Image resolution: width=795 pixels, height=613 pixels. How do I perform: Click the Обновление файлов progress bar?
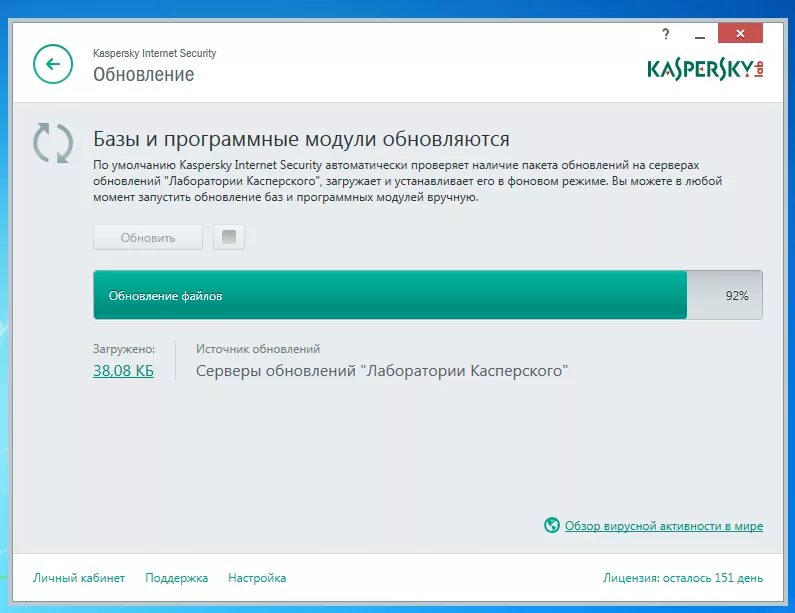[427, 295]
